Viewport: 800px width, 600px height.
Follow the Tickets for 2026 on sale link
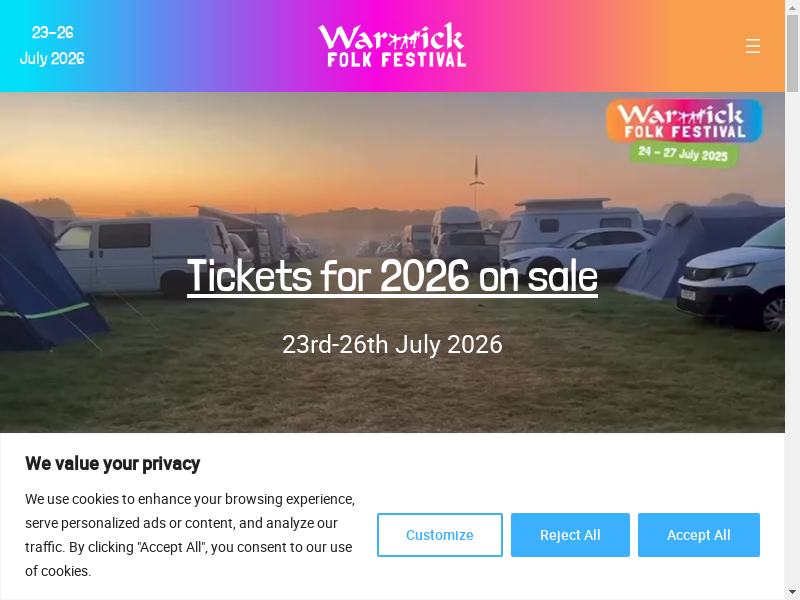[x=392, y=276]
